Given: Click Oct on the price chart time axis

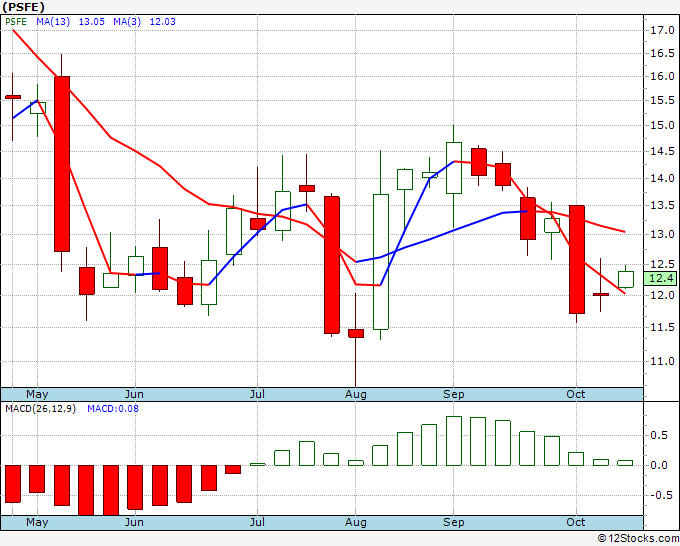Looking at the screenshot, I should (x=576, y=394).
